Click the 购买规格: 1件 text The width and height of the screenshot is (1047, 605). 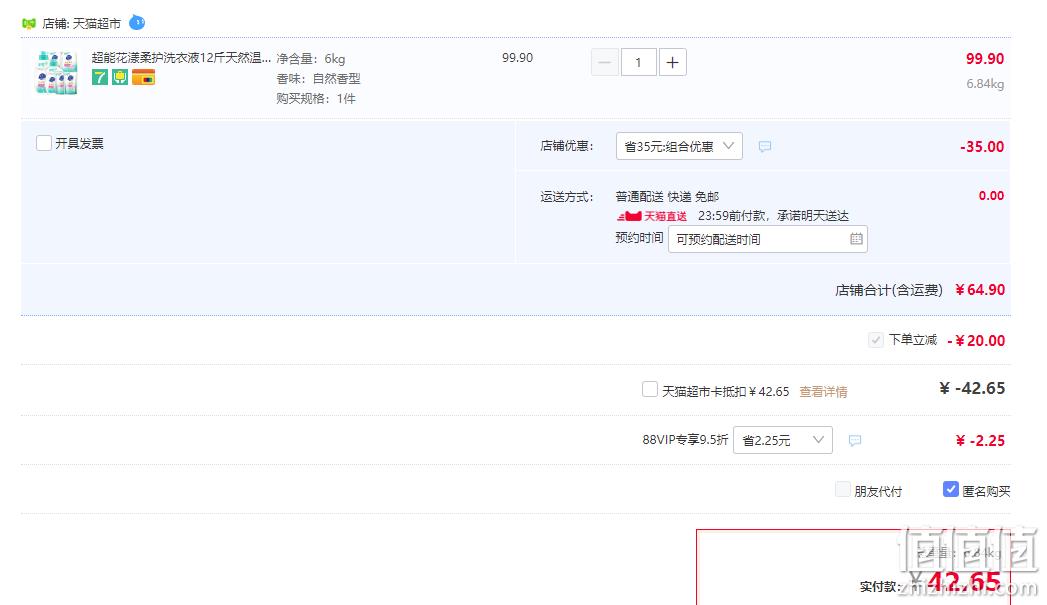tap(316, 99)
